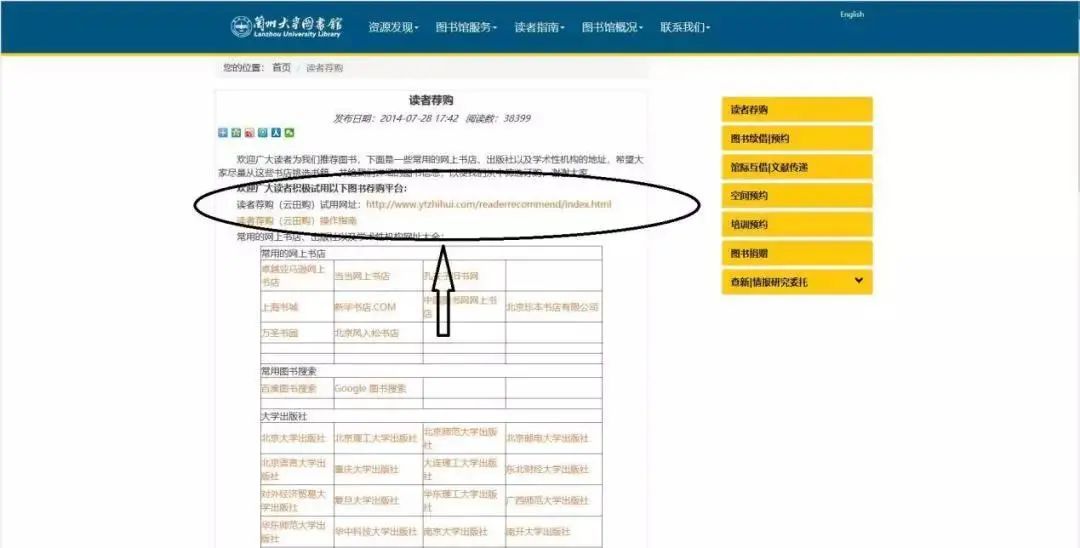Open the 北京珍本书店有限公司 link
This screenshot has height=548, width=1080.
(x=552, y=307)
